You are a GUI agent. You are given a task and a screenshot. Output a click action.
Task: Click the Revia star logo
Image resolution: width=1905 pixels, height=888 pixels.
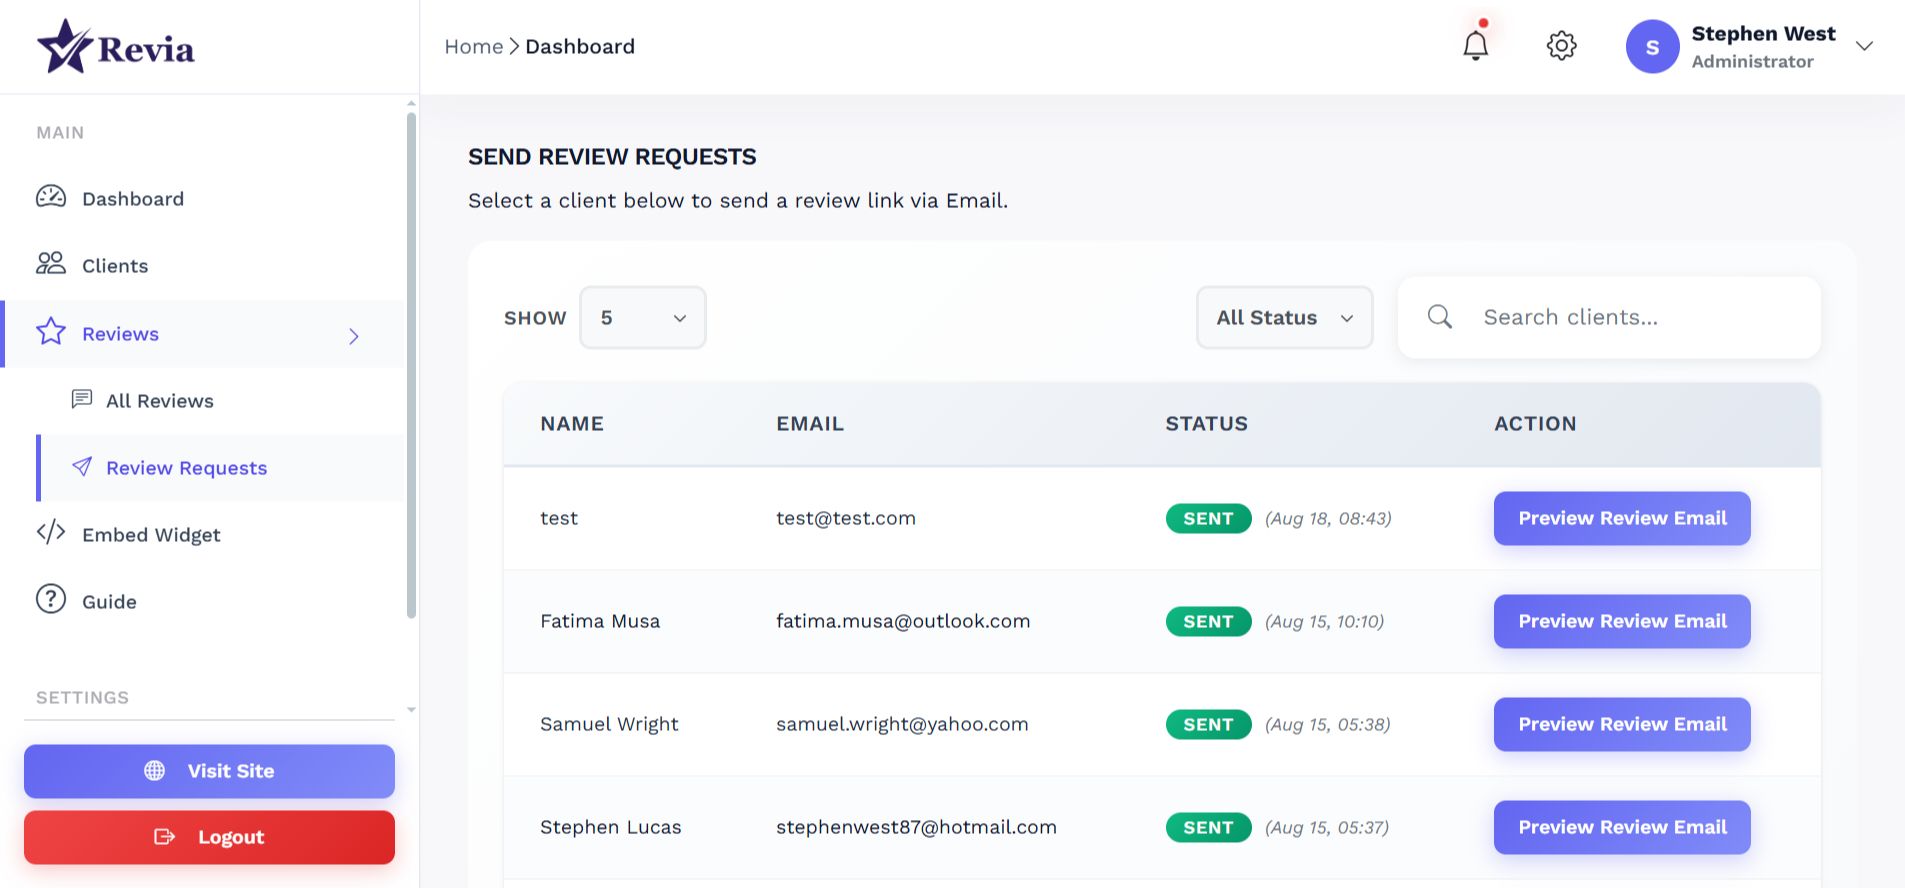click(65, 47)
